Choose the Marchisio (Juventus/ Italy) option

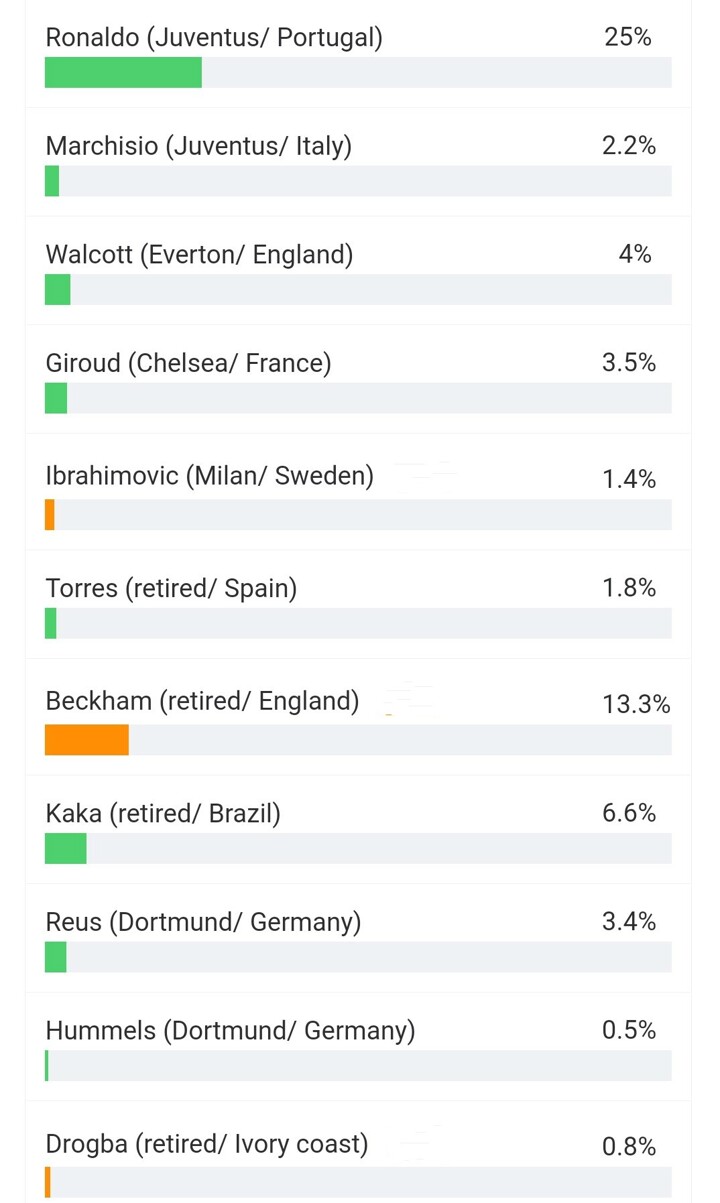coord(198,146)
